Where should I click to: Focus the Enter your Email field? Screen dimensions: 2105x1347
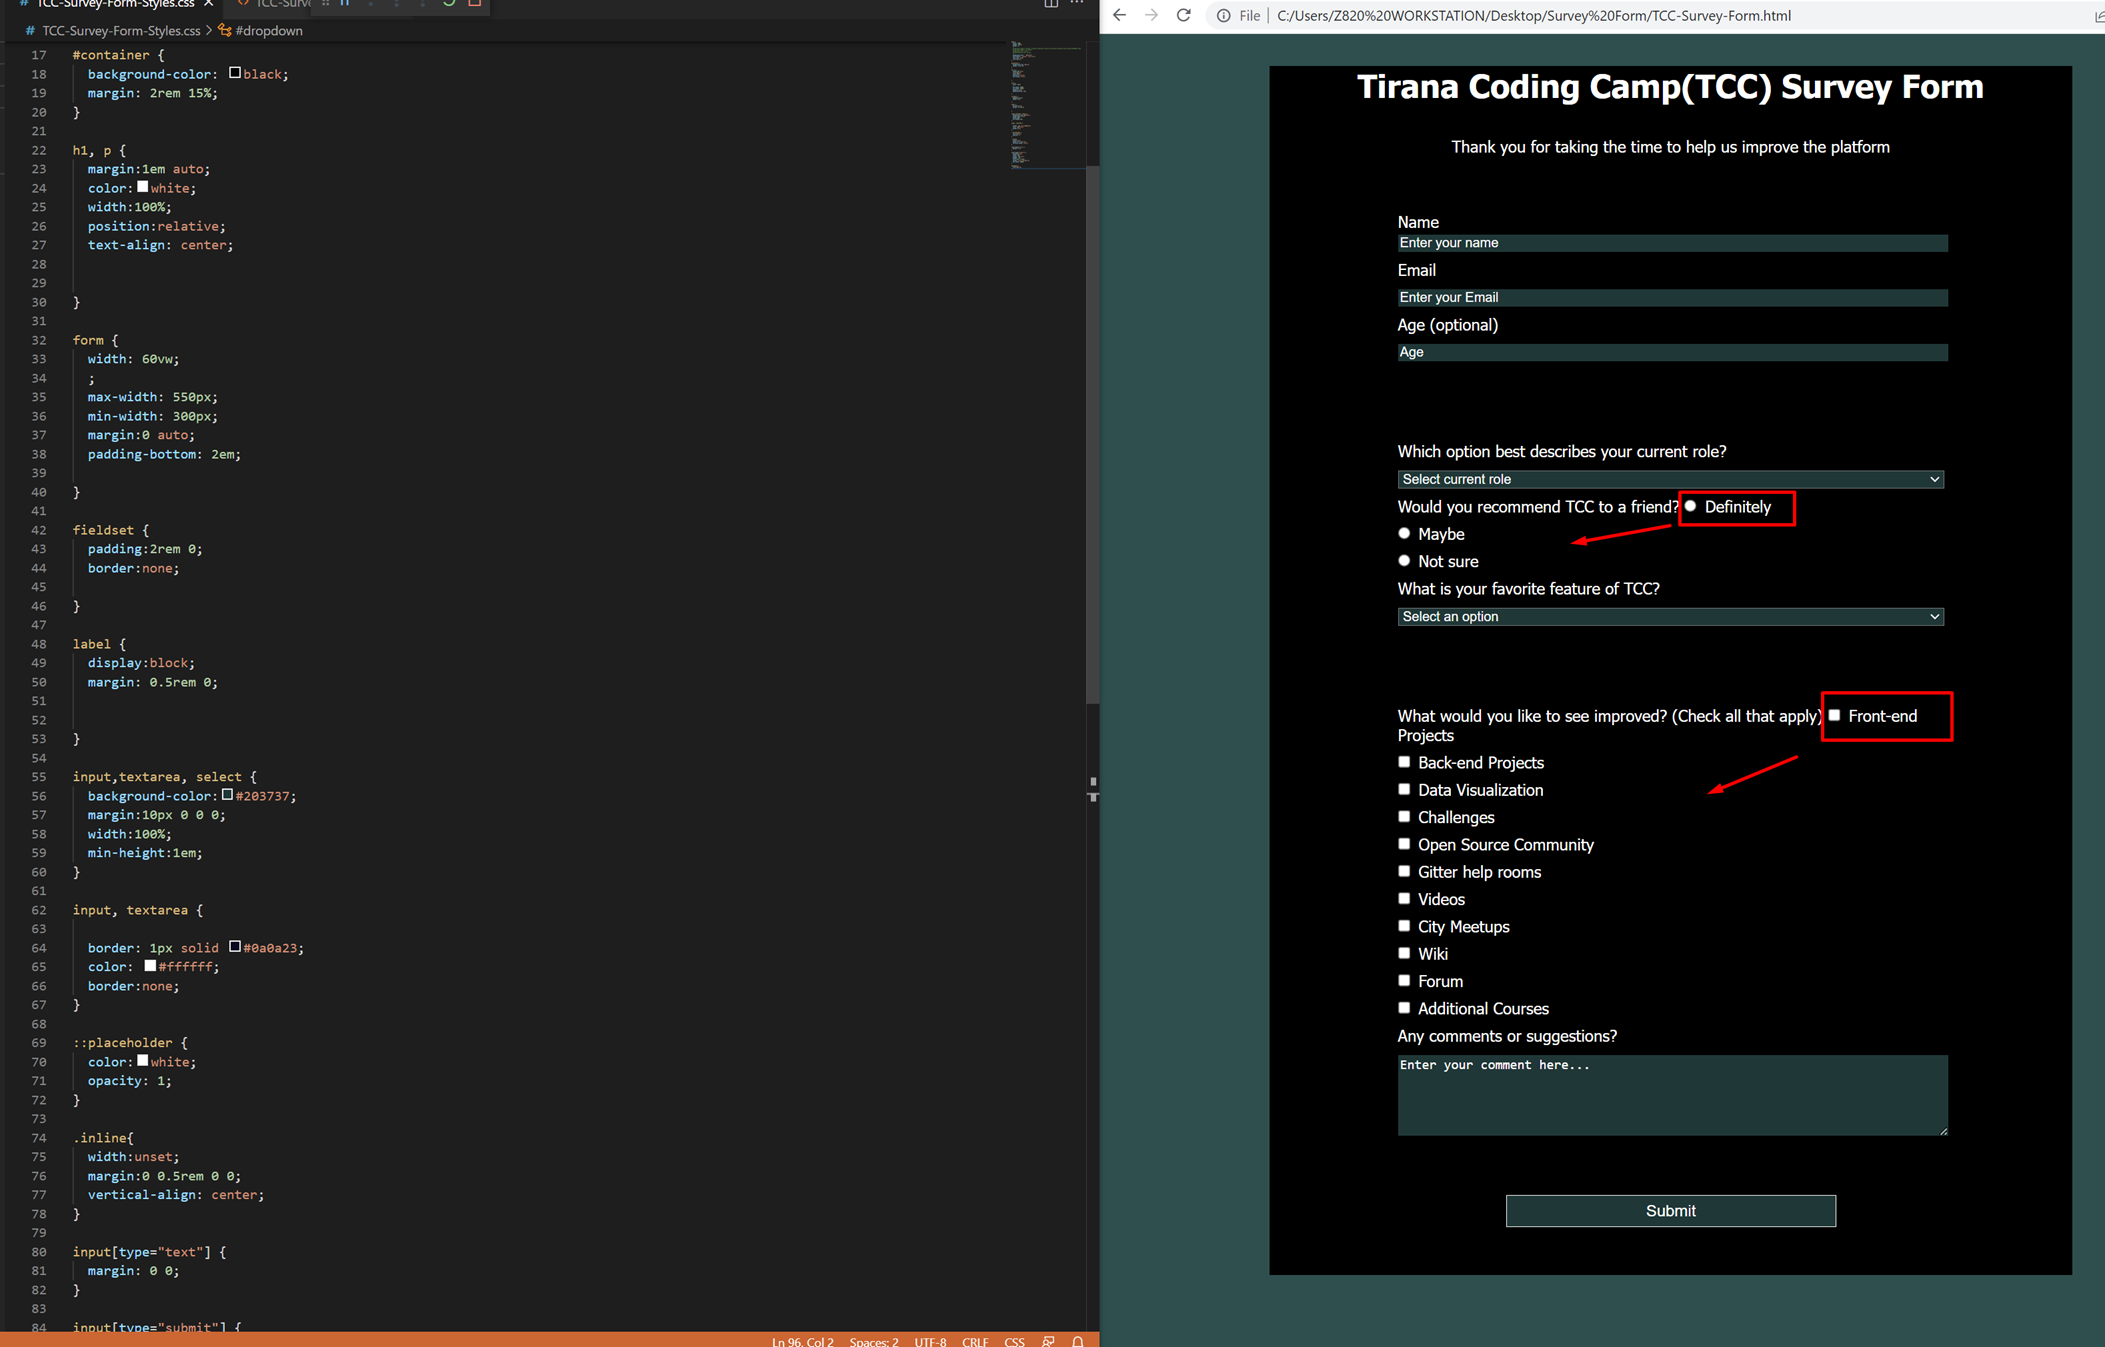[1672, 297]
